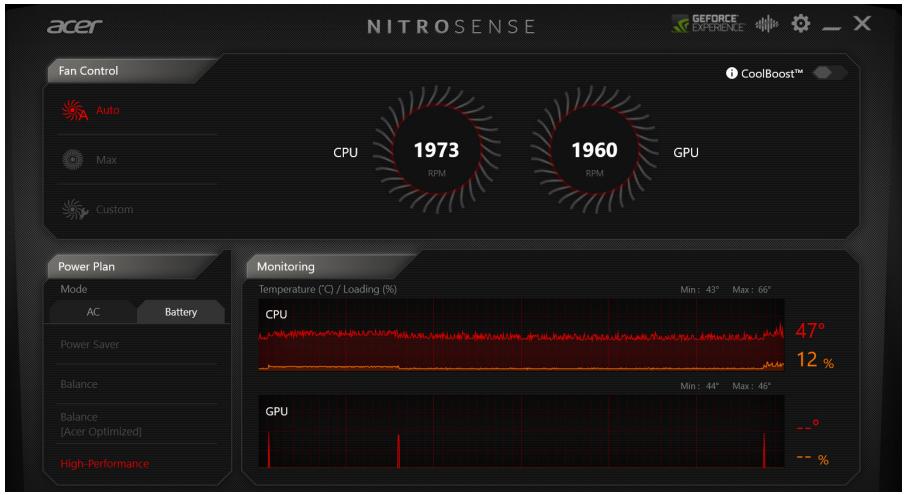This screenshot has width=906, height=495.
Task: Toggle the CoolBoost switch
Action: (x=829, y=73)
